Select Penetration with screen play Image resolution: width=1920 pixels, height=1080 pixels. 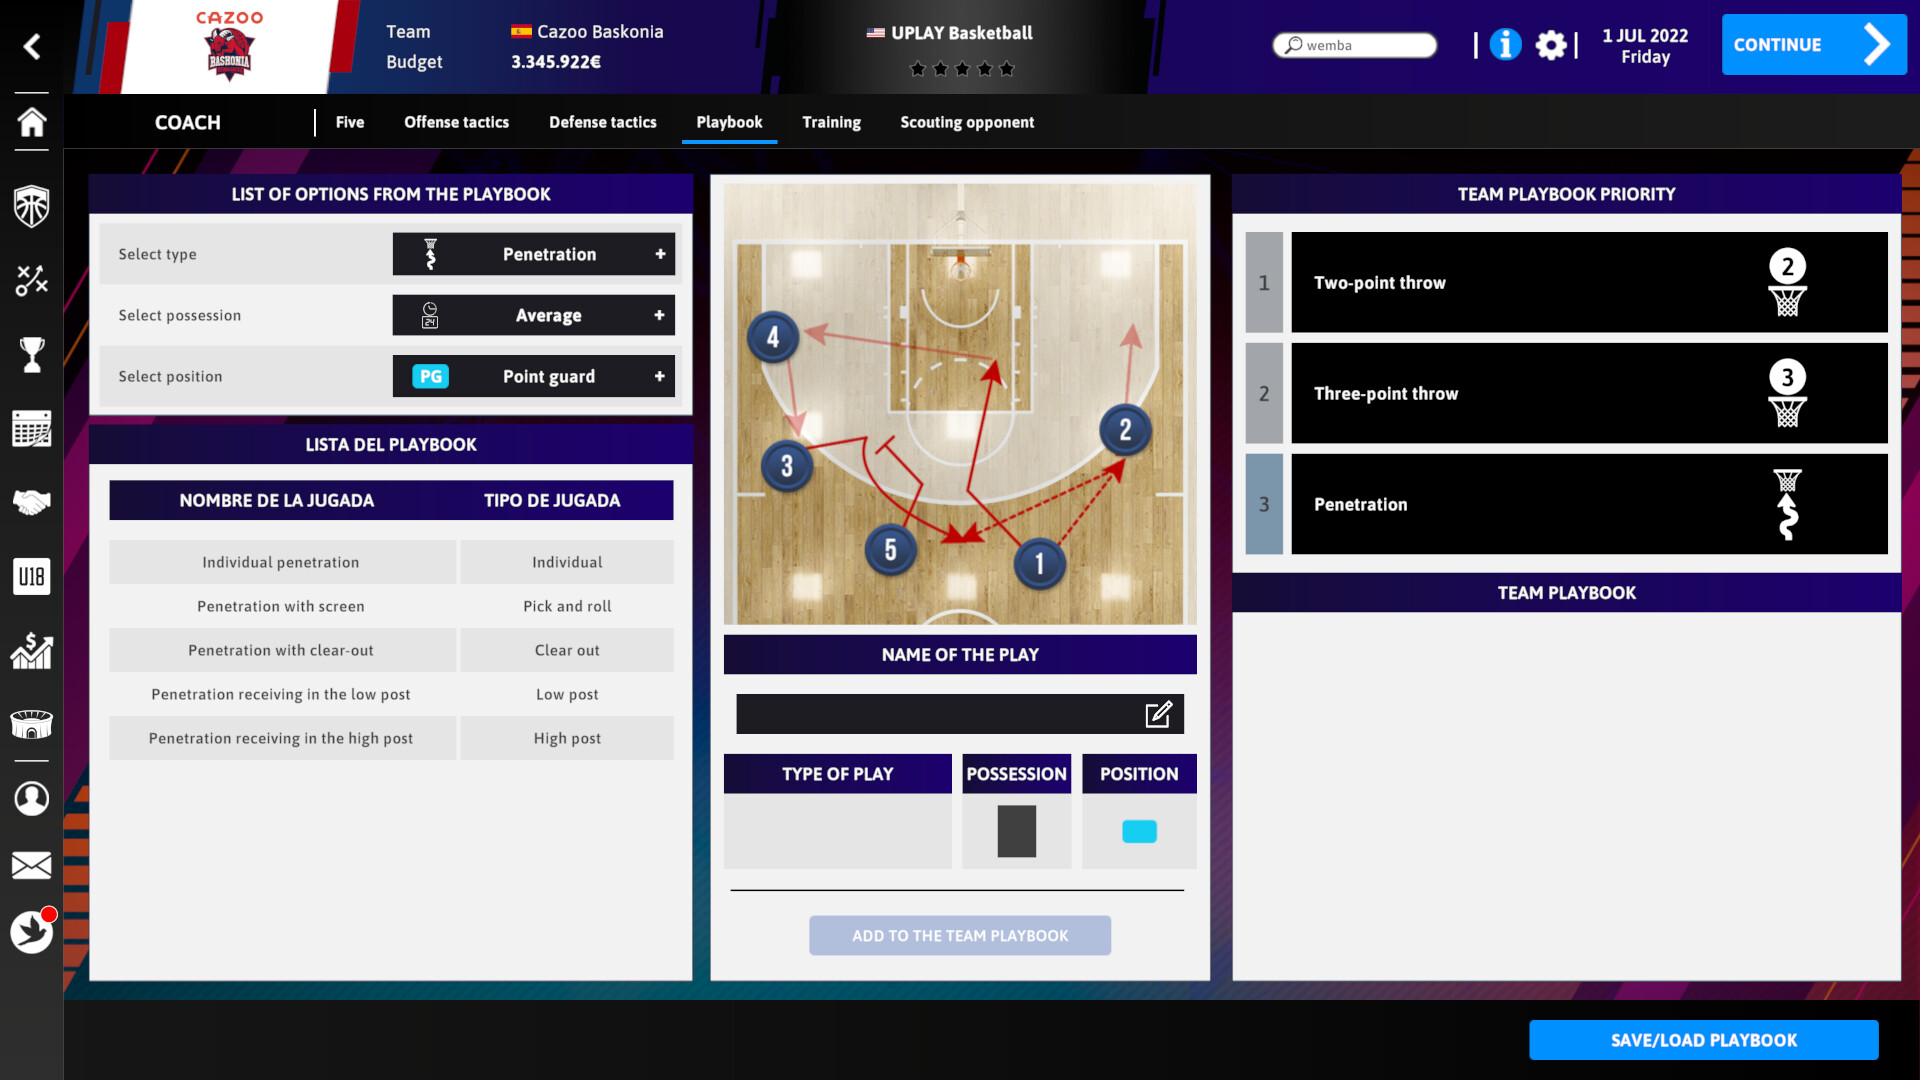pos(281,605)
